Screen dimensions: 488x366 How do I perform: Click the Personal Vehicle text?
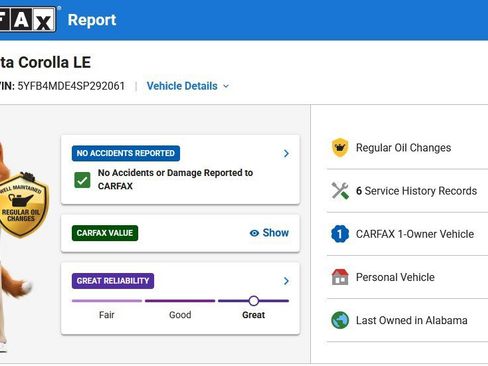coord(395,277)
